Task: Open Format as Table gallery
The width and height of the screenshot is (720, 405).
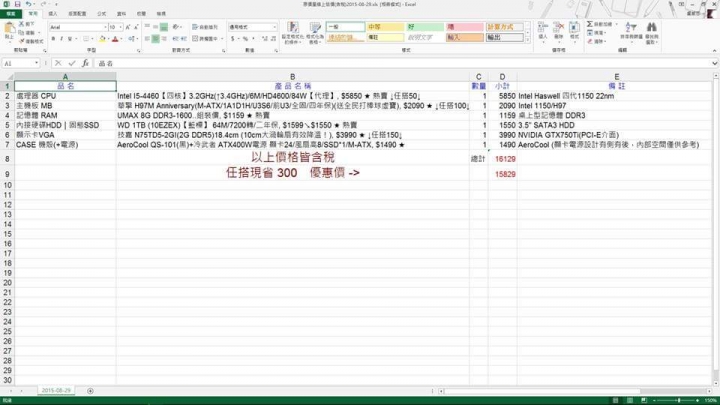Action: coord(315,33)
